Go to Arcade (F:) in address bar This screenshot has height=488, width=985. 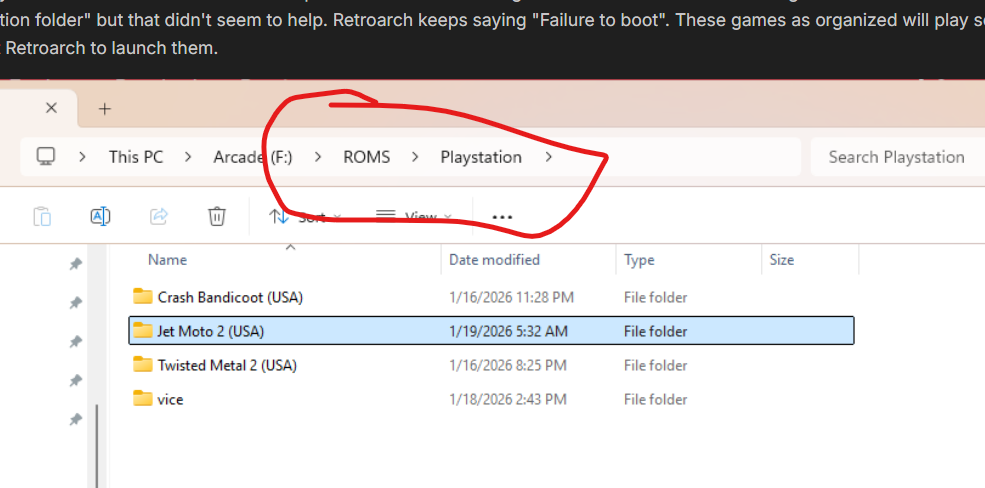point(252,157)
